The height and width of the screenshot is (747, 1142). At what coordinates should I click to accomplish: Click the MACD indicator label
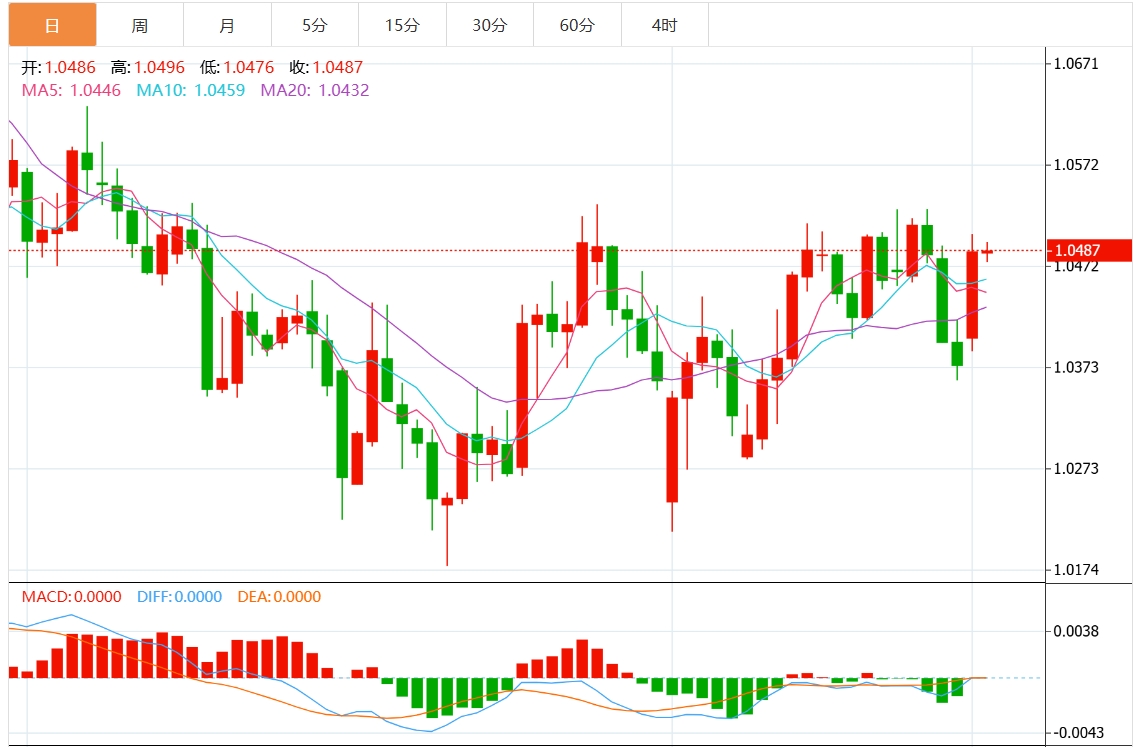pyautogui.click(x=71, y=597)
